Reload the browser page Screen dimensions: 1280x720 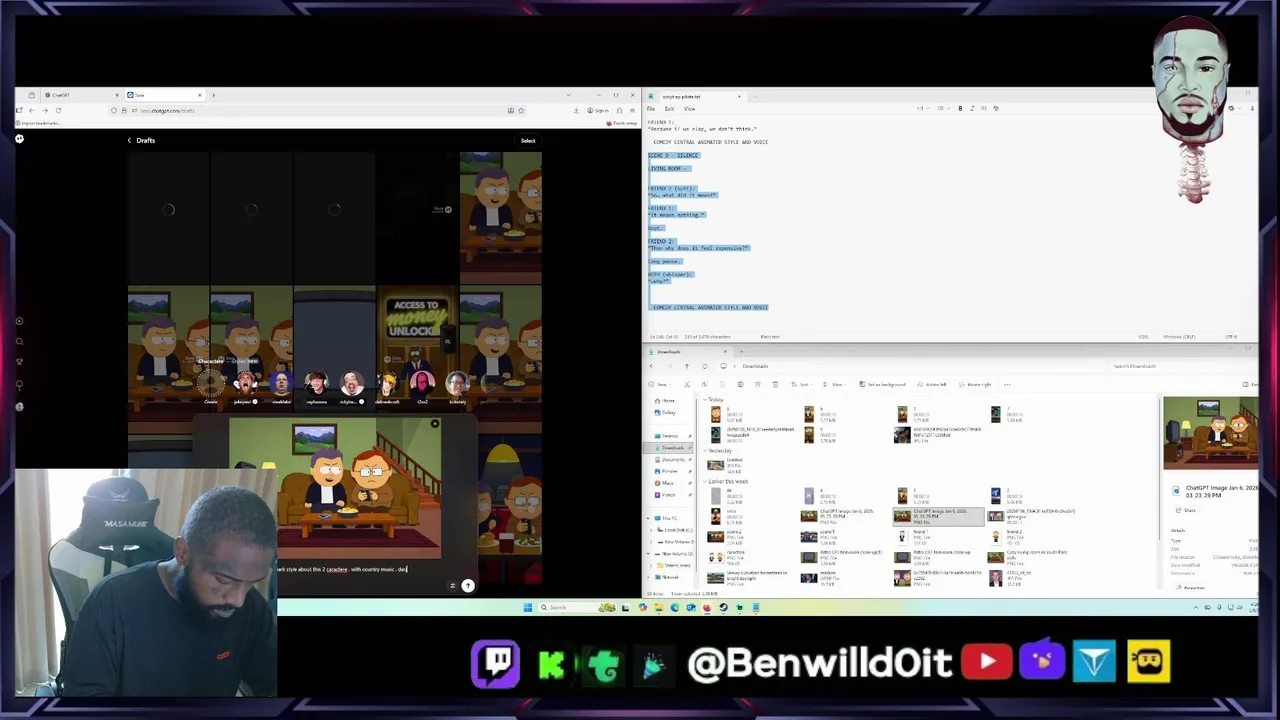[x=58, y=110]
